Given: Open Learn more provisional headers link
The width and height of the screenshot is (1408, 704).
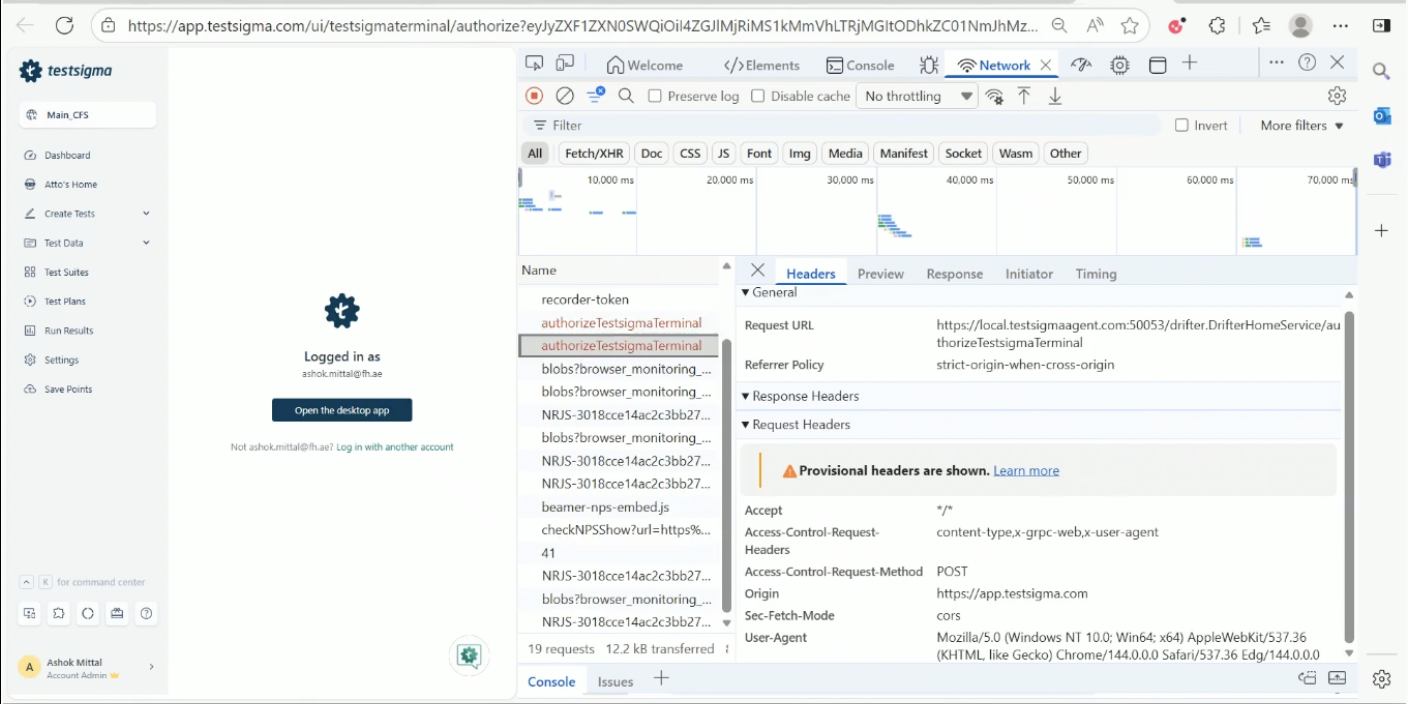Looking at the screenshot, I should (x=1026, y=470).
